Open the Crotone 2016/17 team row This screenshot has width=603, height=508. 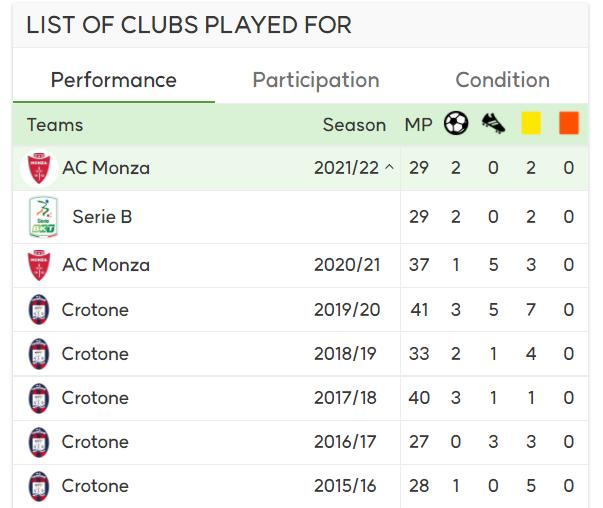(x=300, y=442)
